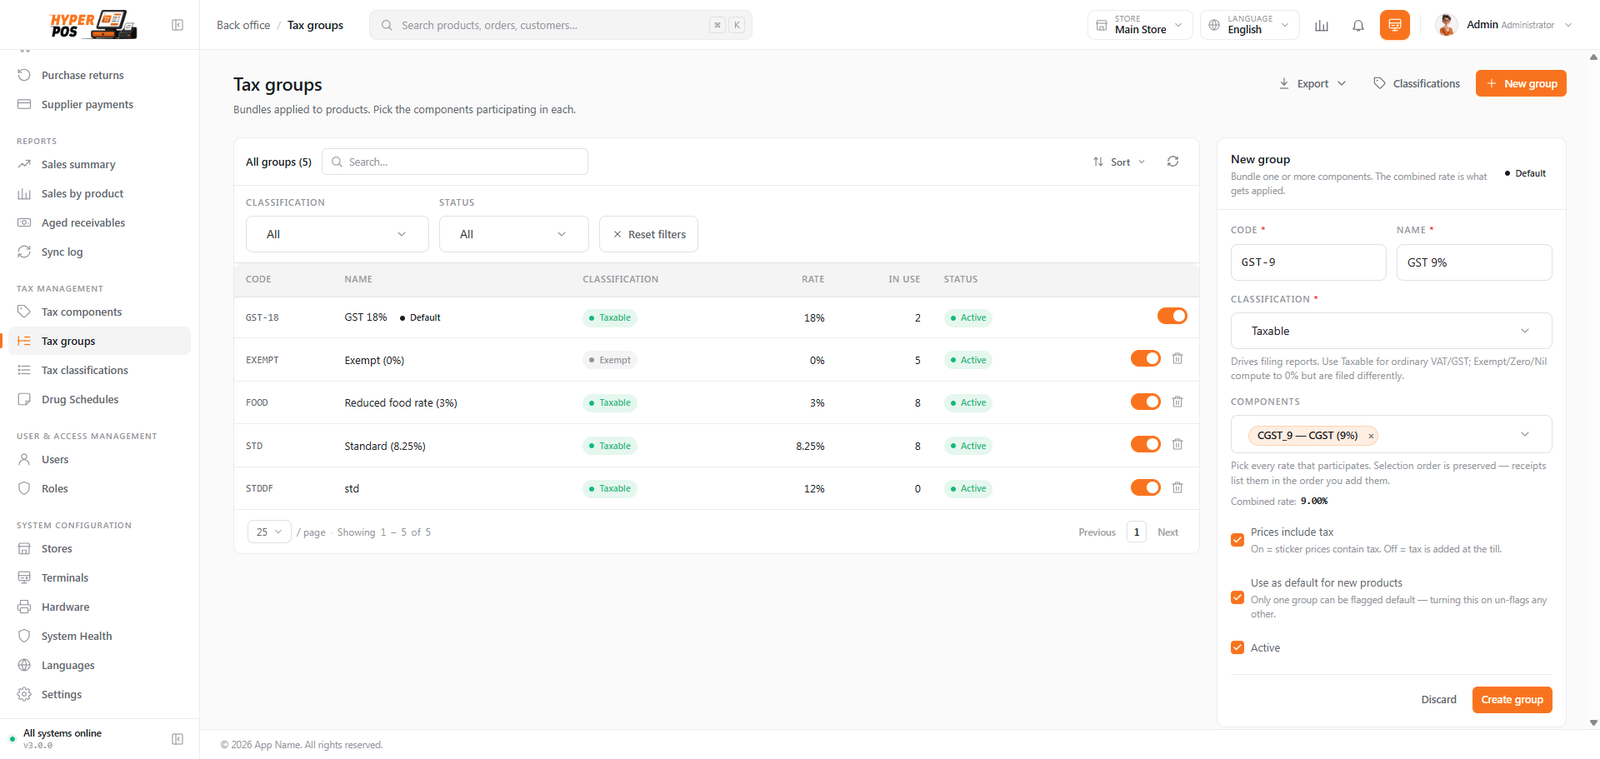Click the Hyper POS logo
The image size is (1600, 759).
93,25
